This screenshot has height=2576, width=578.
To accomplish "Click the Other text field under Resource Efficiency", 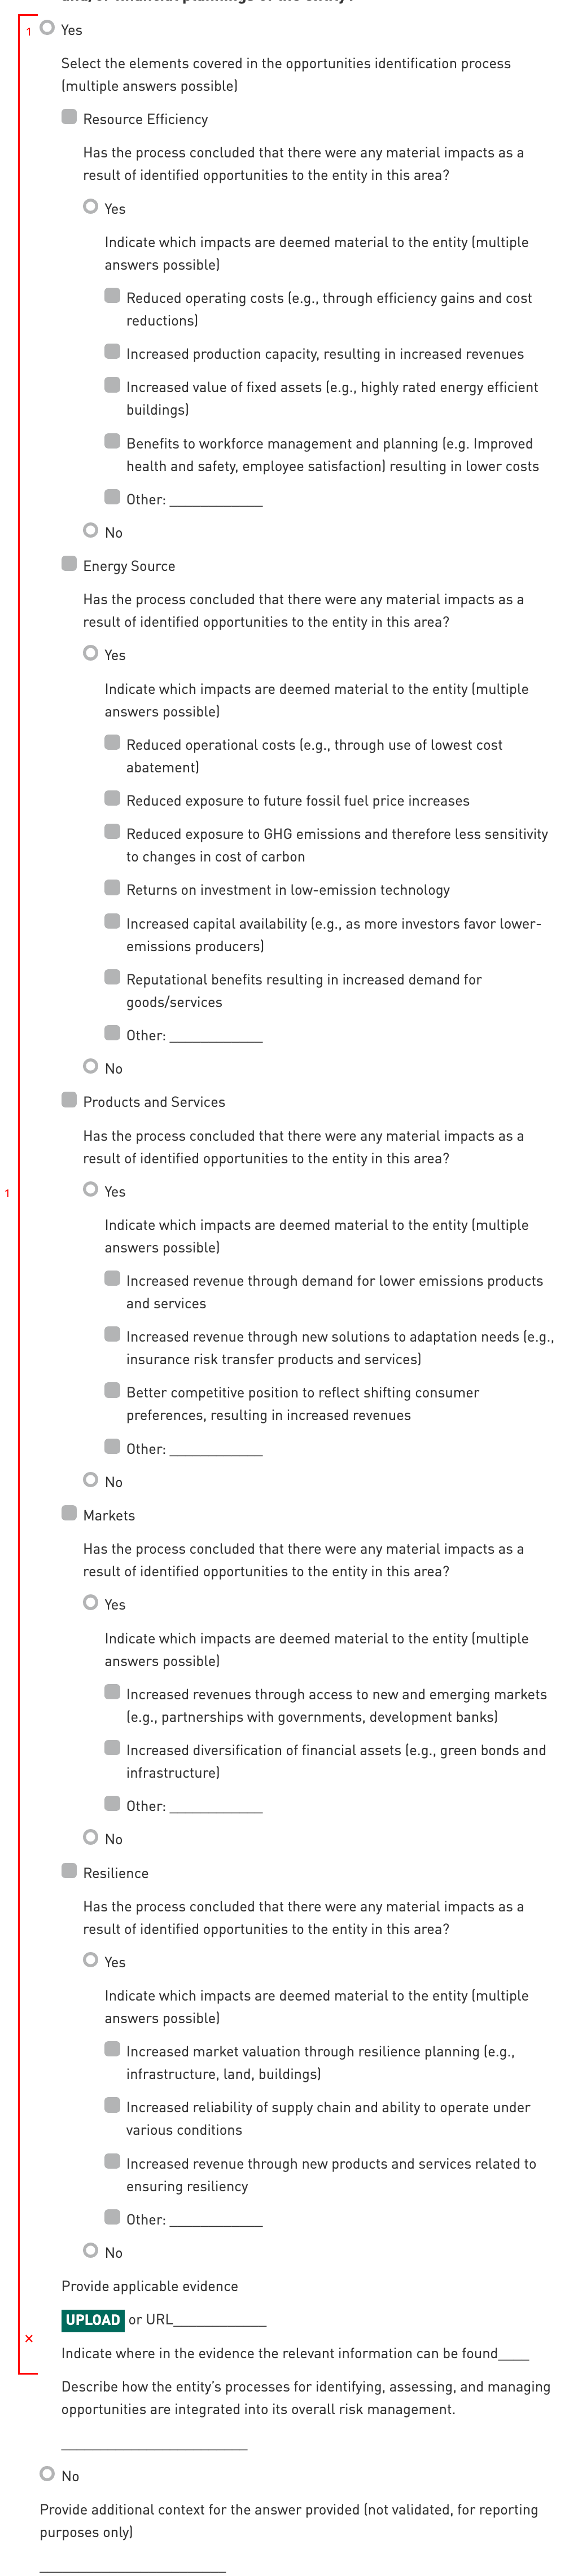I will point(216,499).
